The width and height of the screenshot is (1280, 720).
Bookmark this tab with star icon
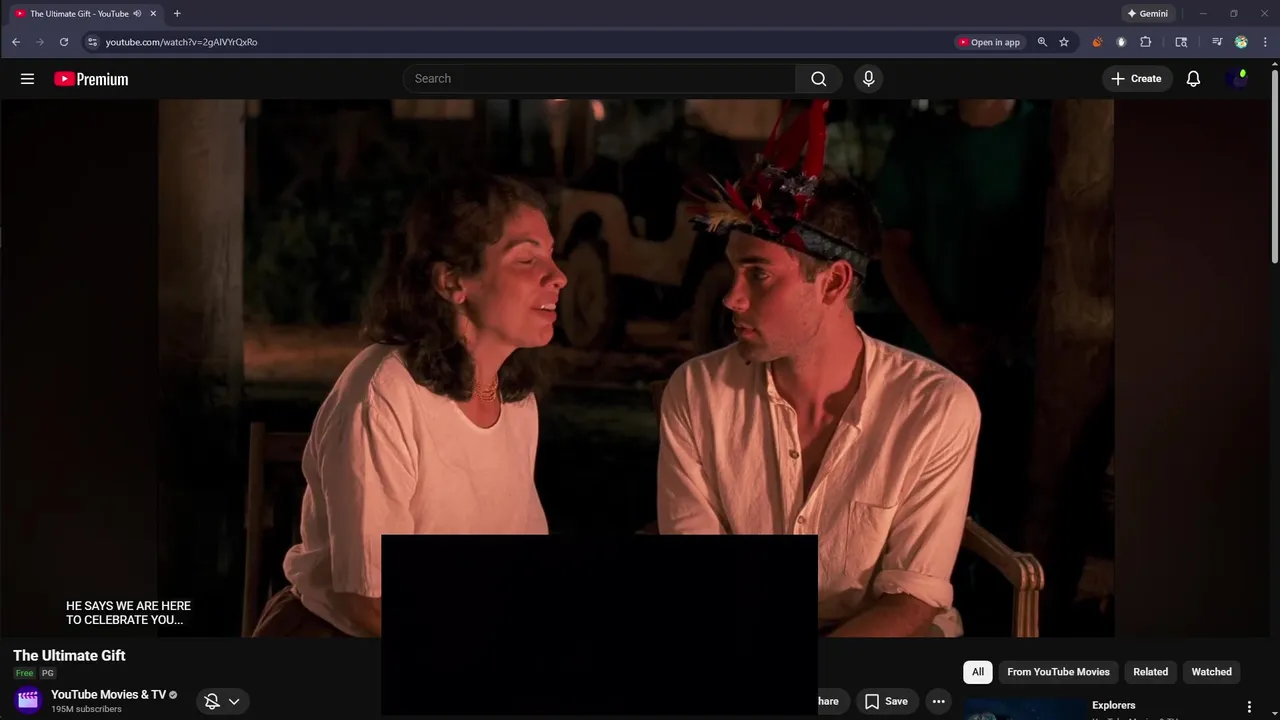pyautogui.click(x=1064, y=42)
